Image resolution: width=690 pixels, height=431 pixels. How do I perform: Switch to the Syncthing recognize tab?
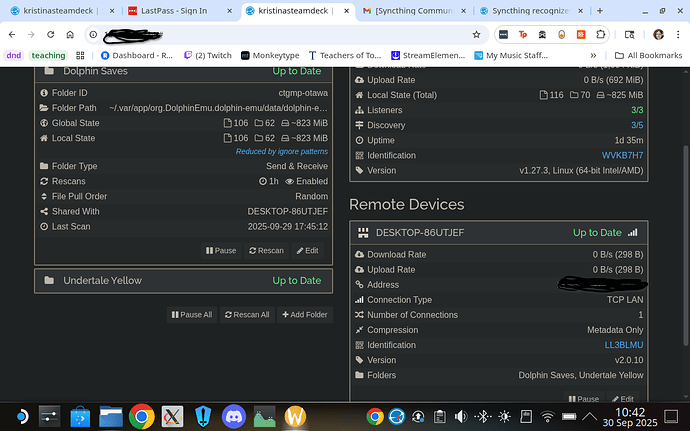532,11
